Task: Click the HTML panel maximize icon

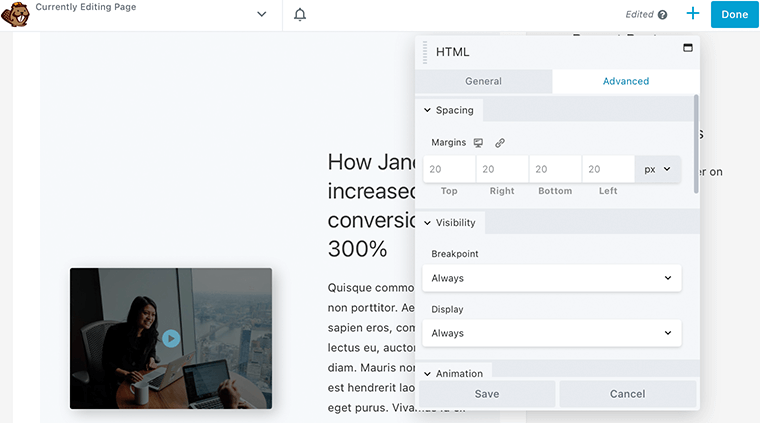Action: pyautogui.click(x=688, y=47)
